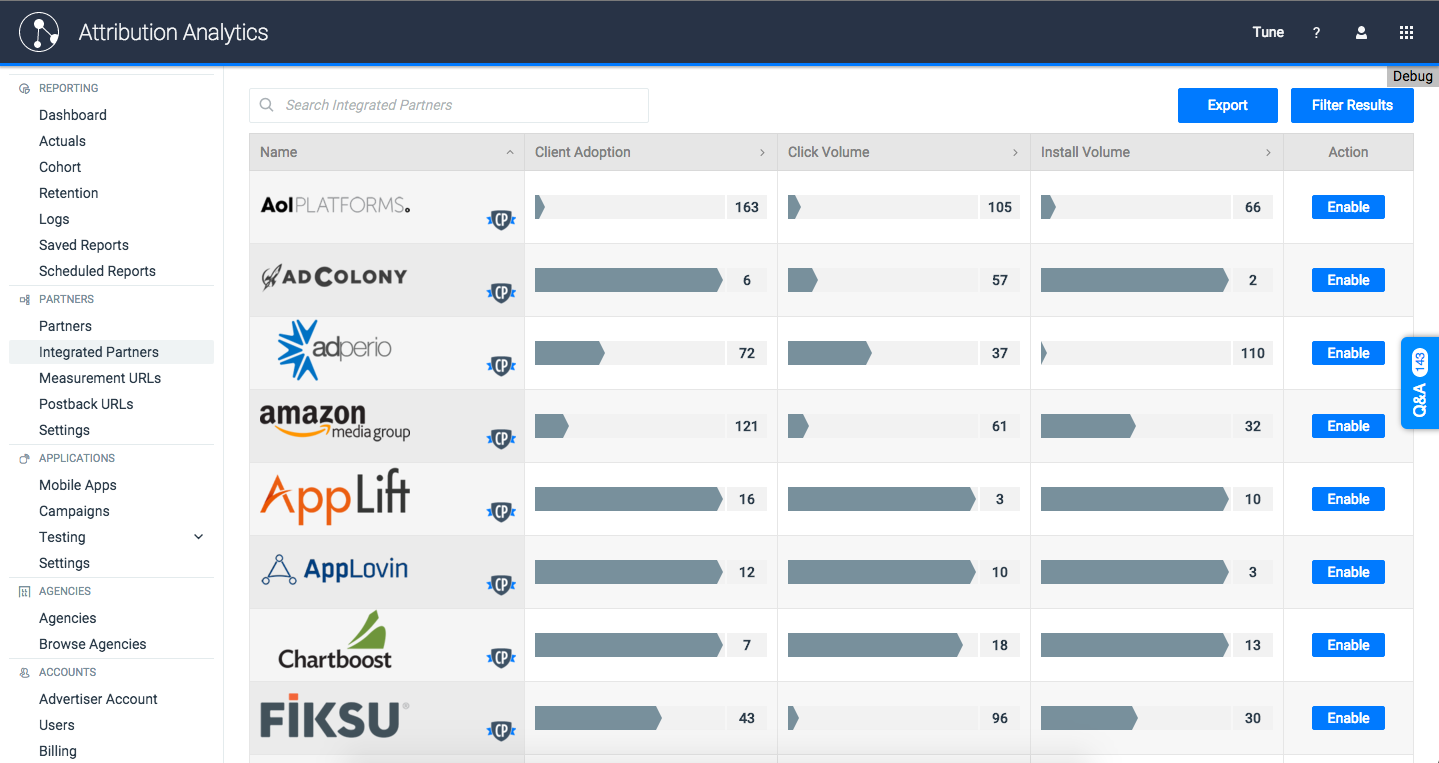Open Scheduled Reports
The height and width of the screenshot is (763, 1439).
tap(97, 271)
